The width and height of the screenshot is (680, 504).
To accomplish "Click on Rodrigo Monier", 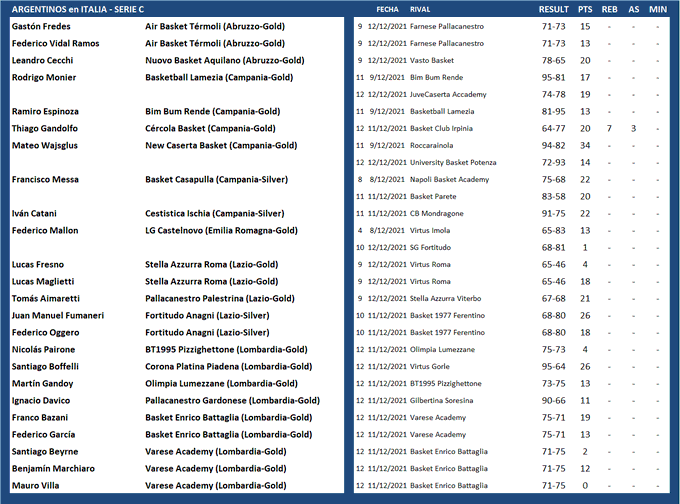I will click(x=44, y=77).
